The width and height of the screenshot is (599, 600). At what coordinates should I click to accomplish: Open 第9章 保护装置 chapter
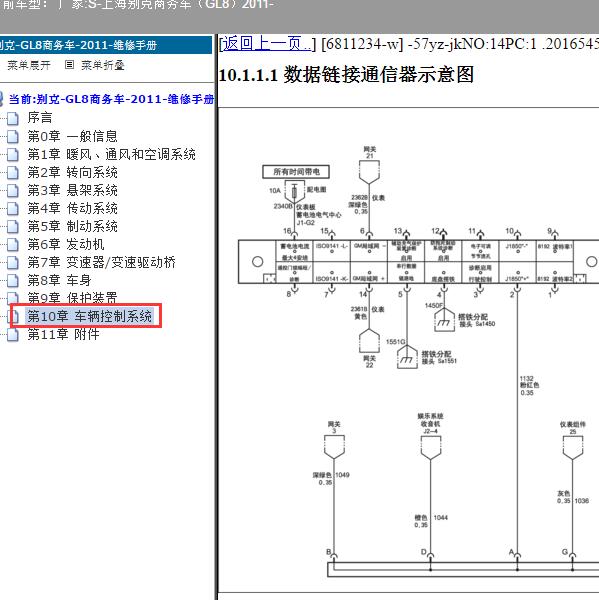72,297
